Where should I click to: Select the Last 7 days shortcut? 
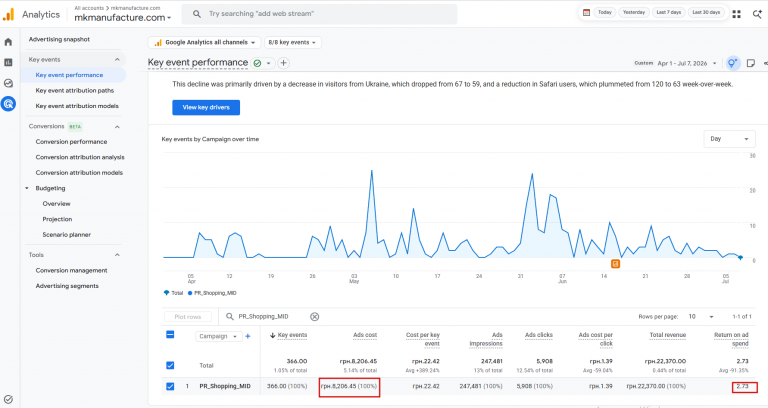(669, 12)
